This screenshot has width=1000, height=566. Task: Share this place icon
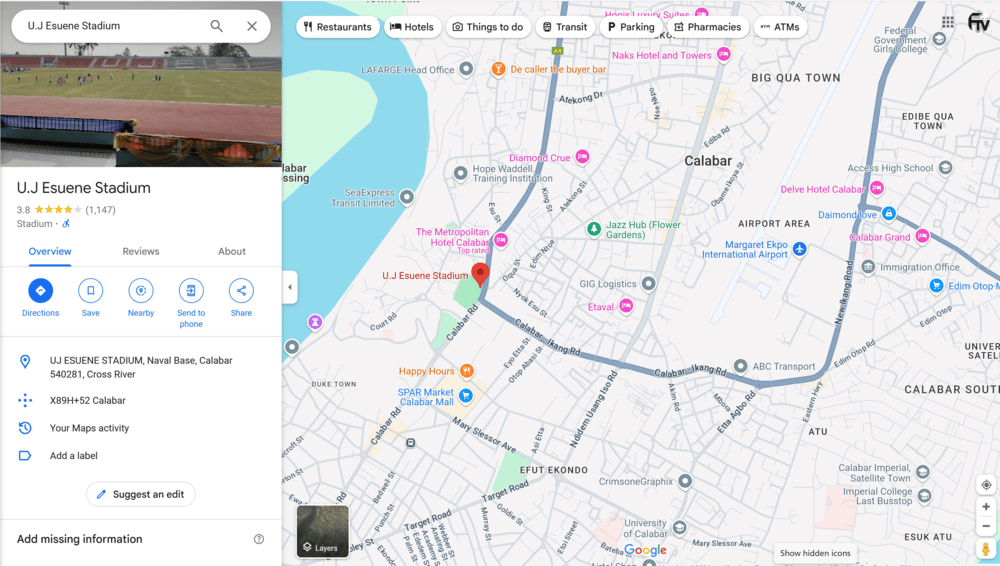coord(241,291)
